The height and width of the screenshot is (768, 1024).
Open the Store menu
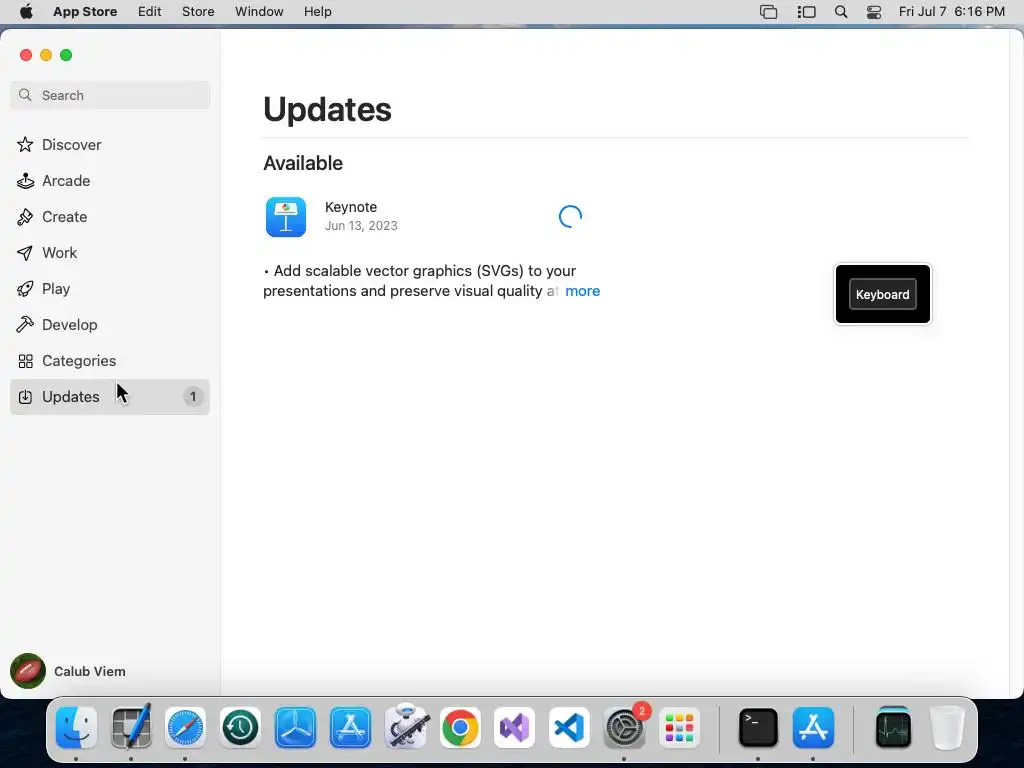(198, 12)
